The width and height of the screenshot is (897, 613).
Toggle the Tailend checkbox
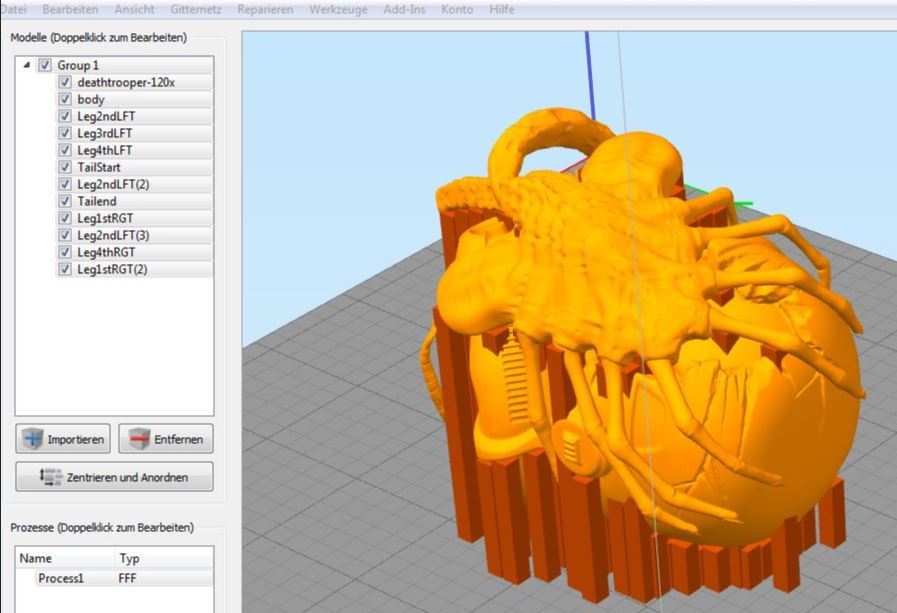(x=65, y=201)
